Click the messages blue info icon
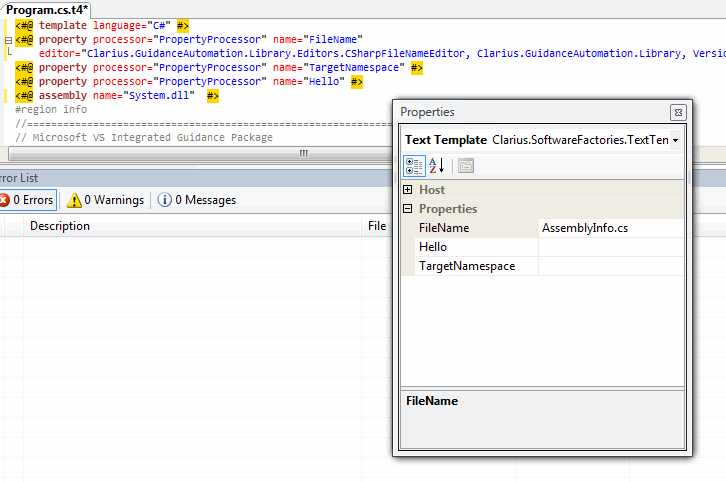726x482 pixels. tap(164, 200)
